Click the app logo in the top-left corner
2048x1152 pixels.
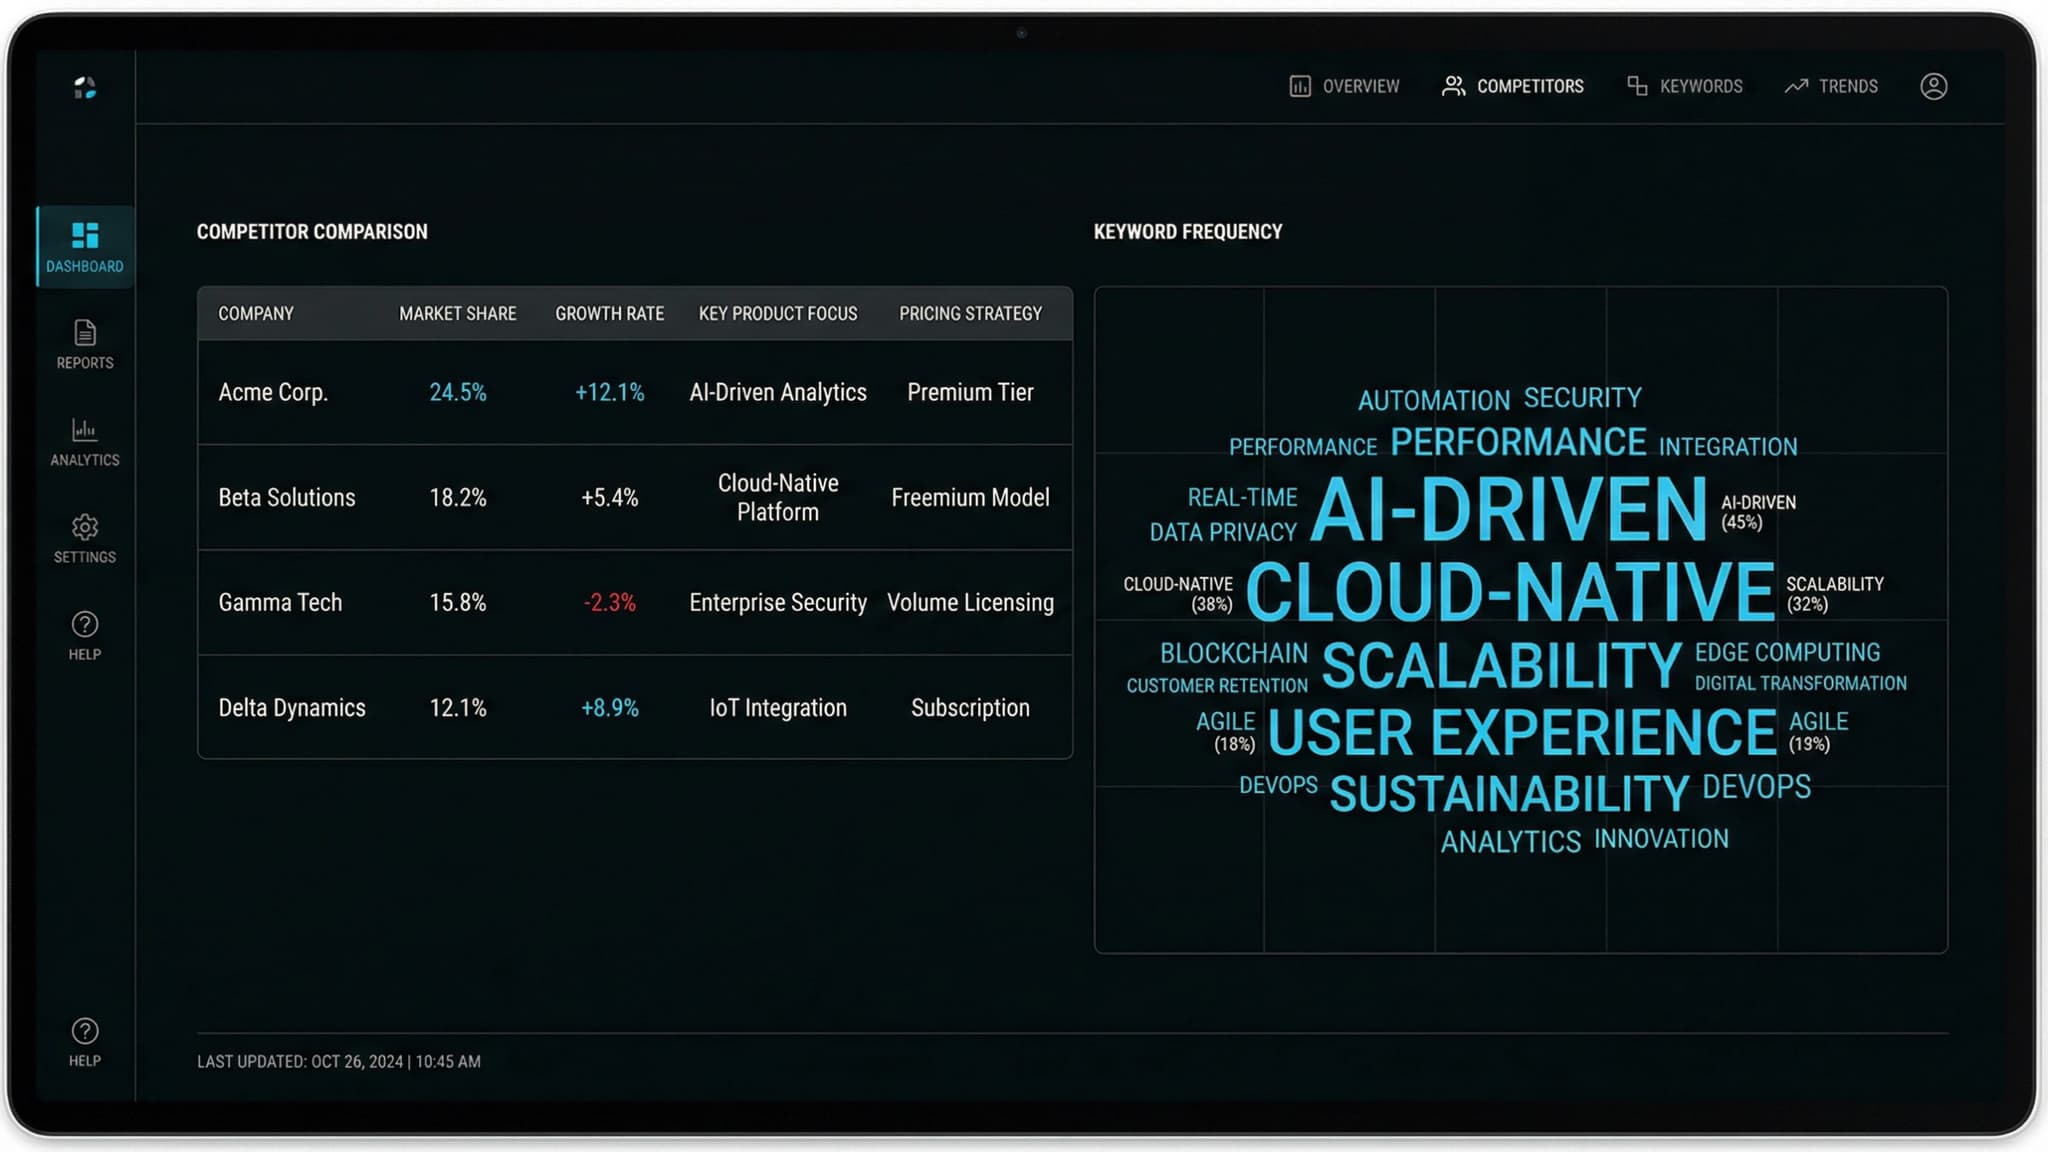click(84, 88)
